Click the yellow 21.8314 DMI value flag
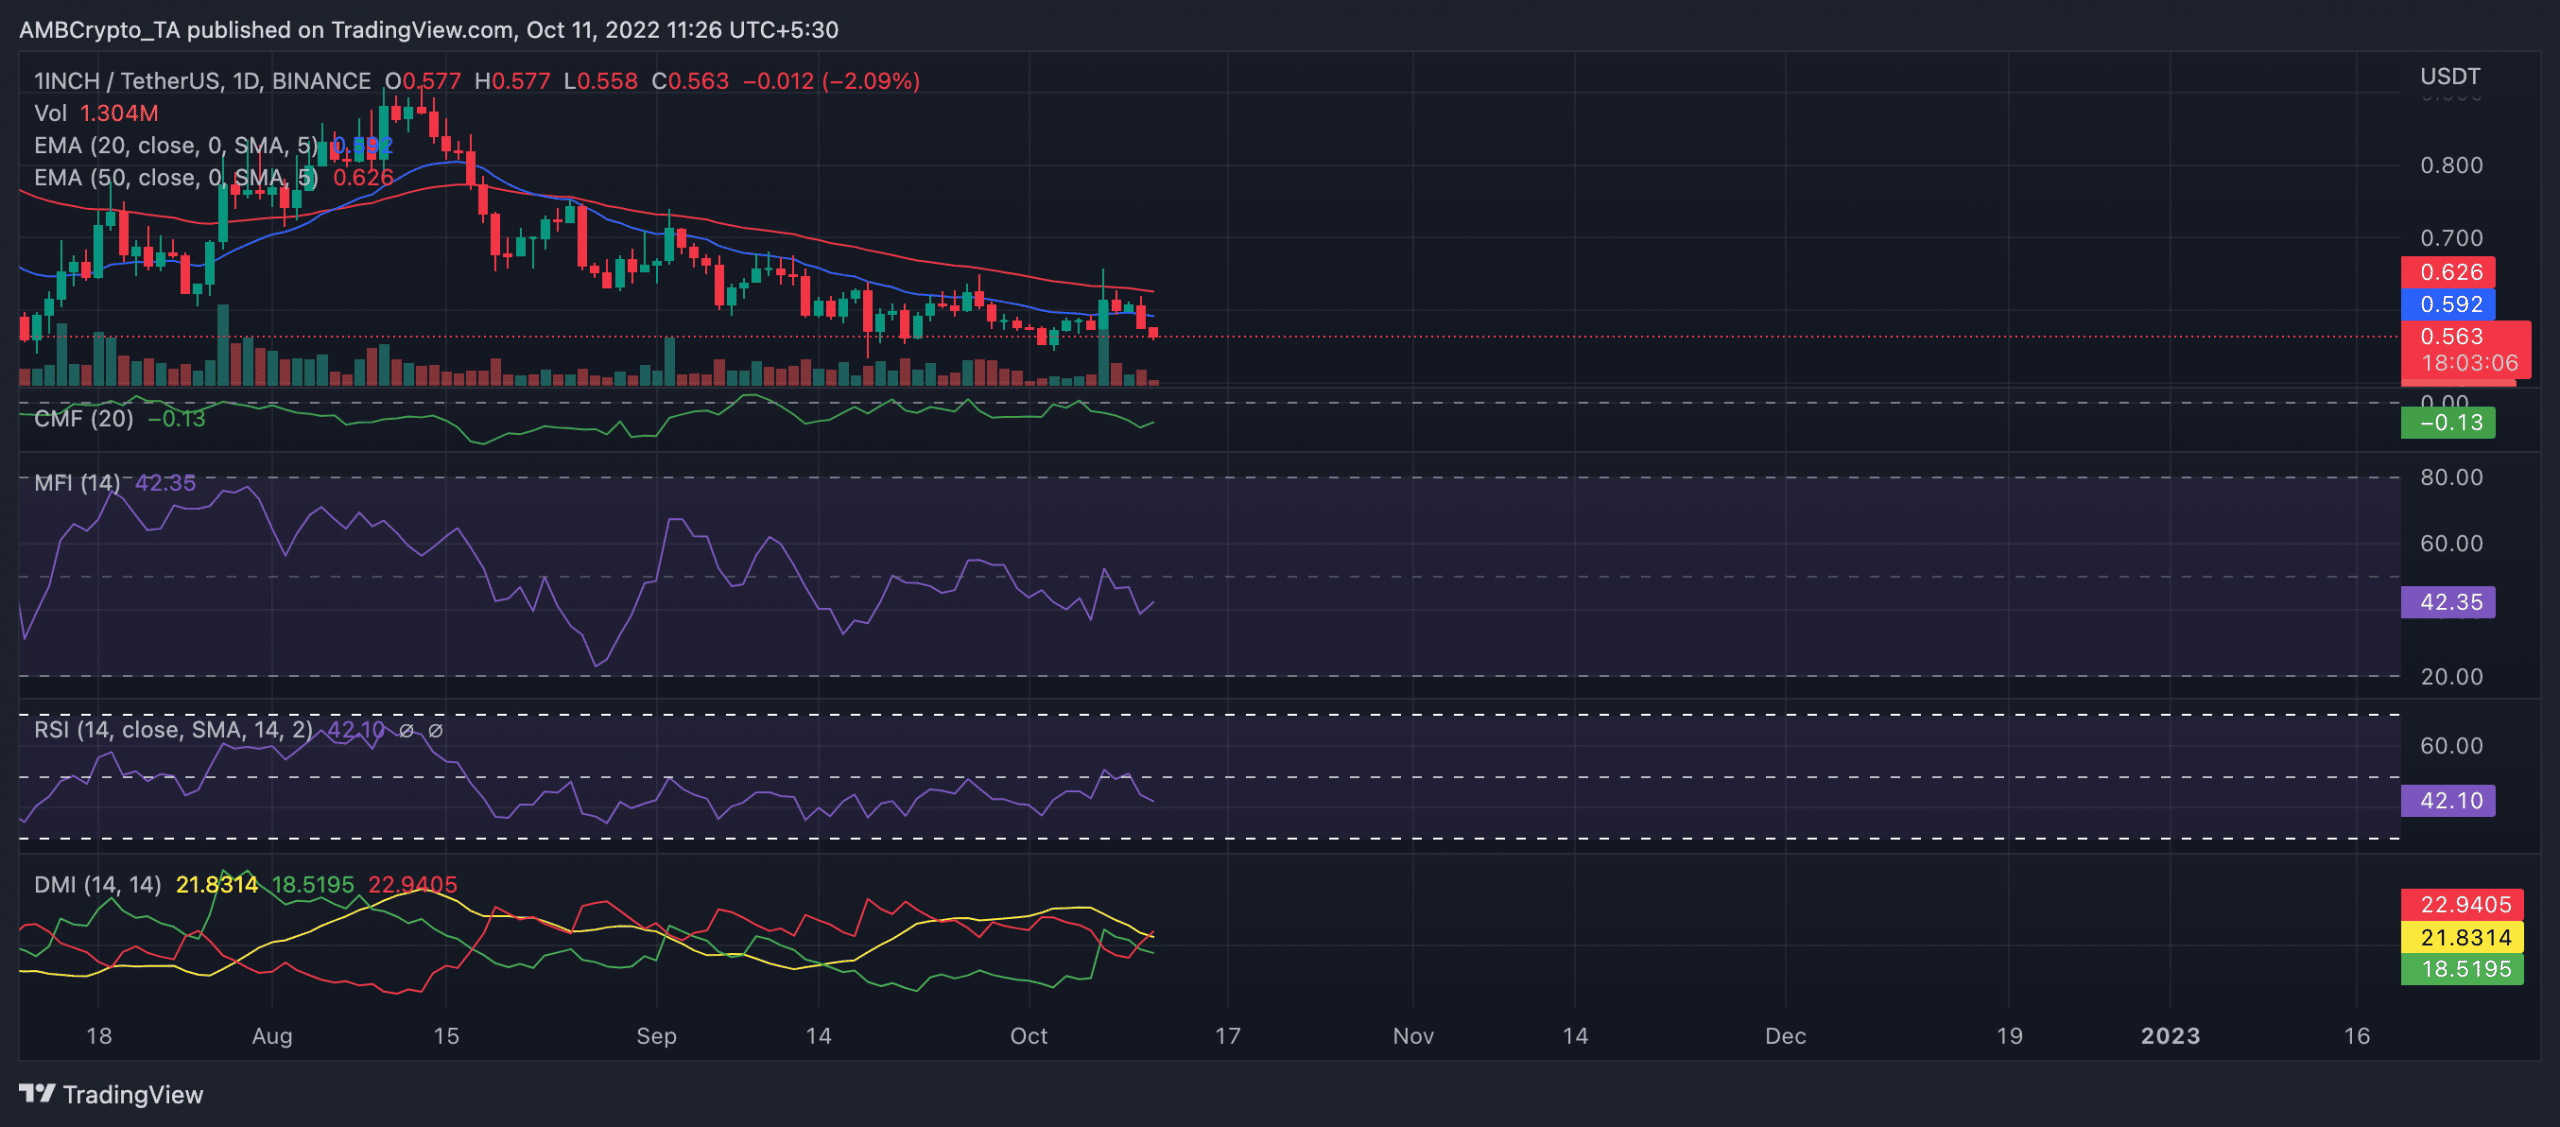Screen dimensions: 2560x1127 coord(2462,937)
